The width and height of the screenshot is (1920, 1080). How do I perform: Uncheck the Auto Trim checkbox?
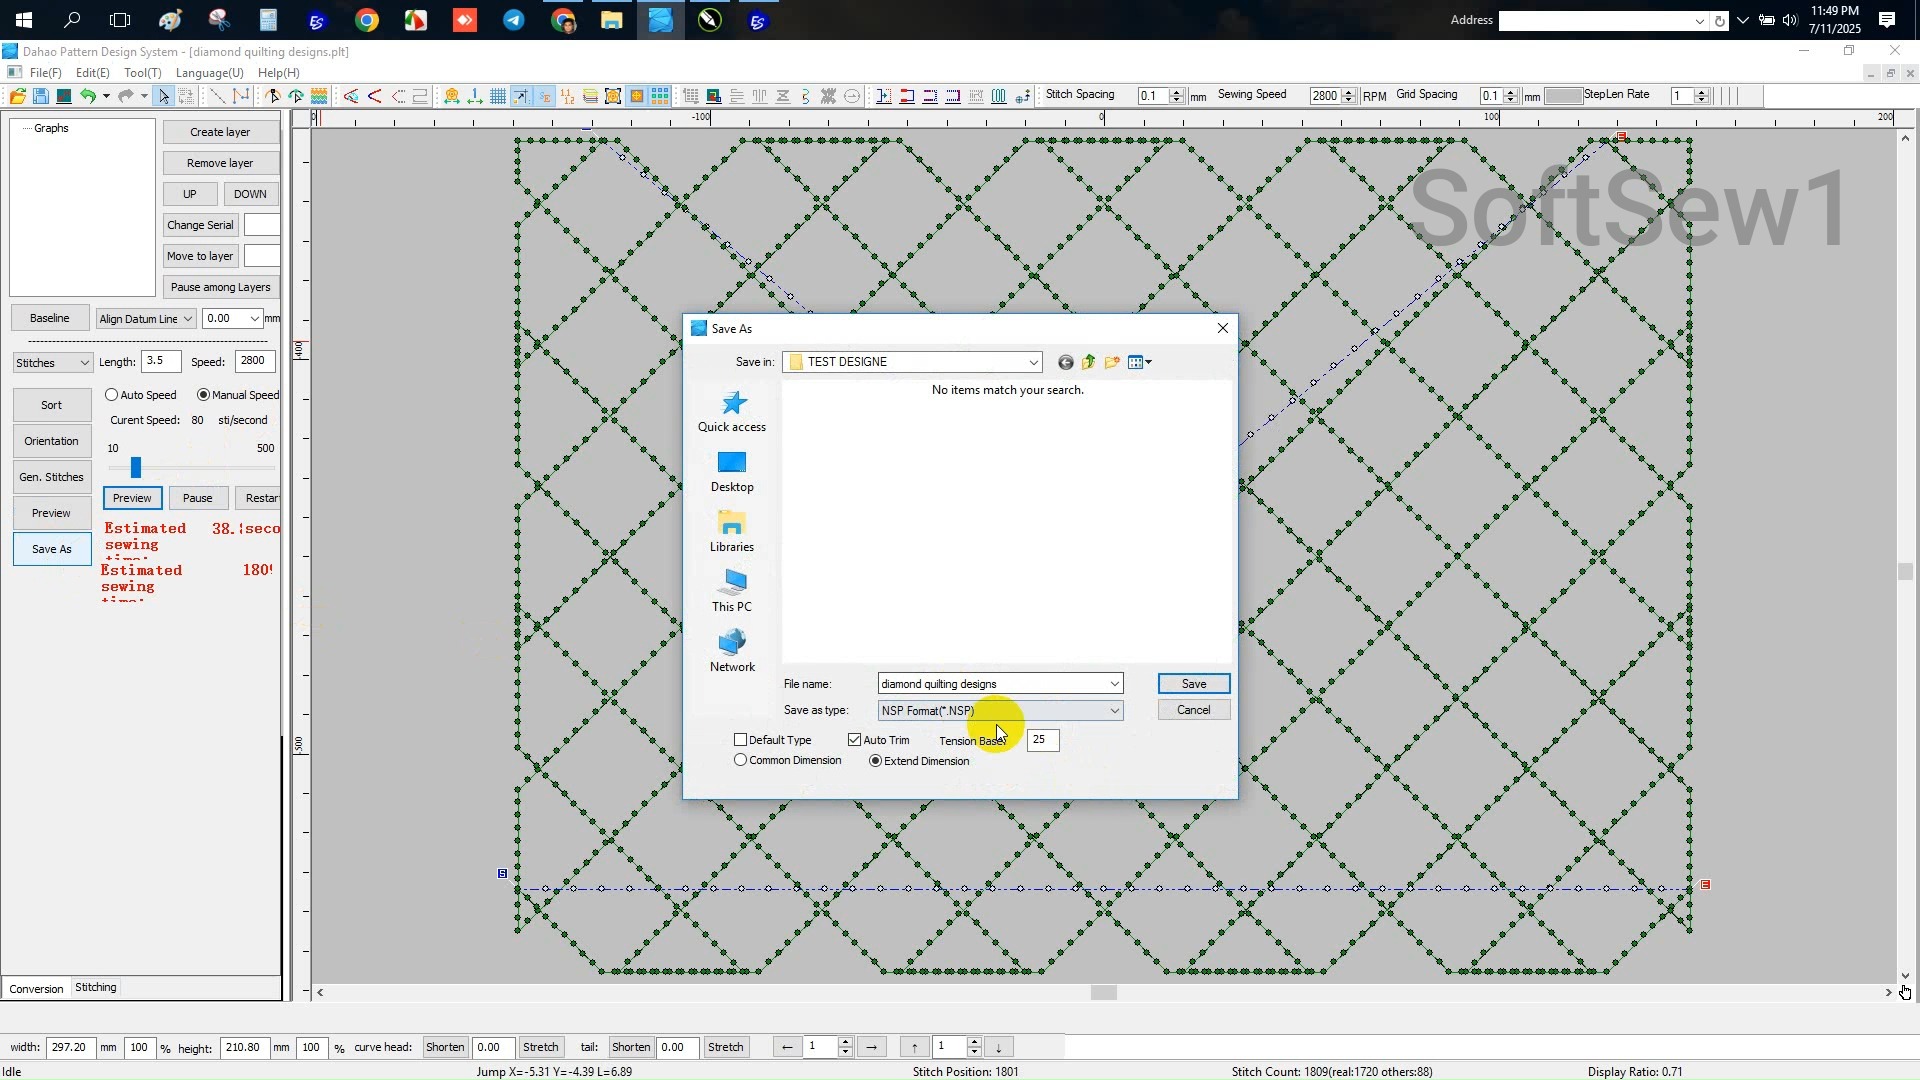tap(855, 740)
